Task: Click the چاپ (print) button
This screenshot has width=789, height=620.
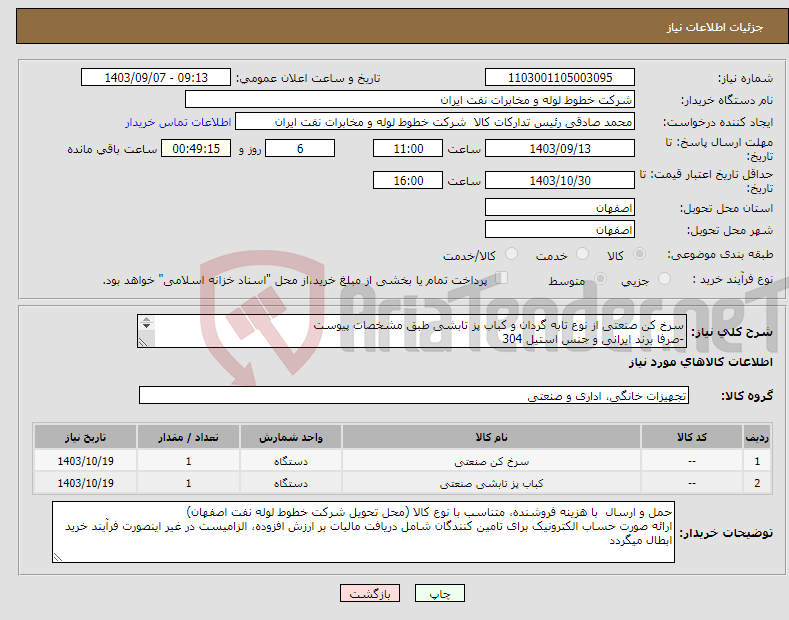Action: [x=439, y=593]
